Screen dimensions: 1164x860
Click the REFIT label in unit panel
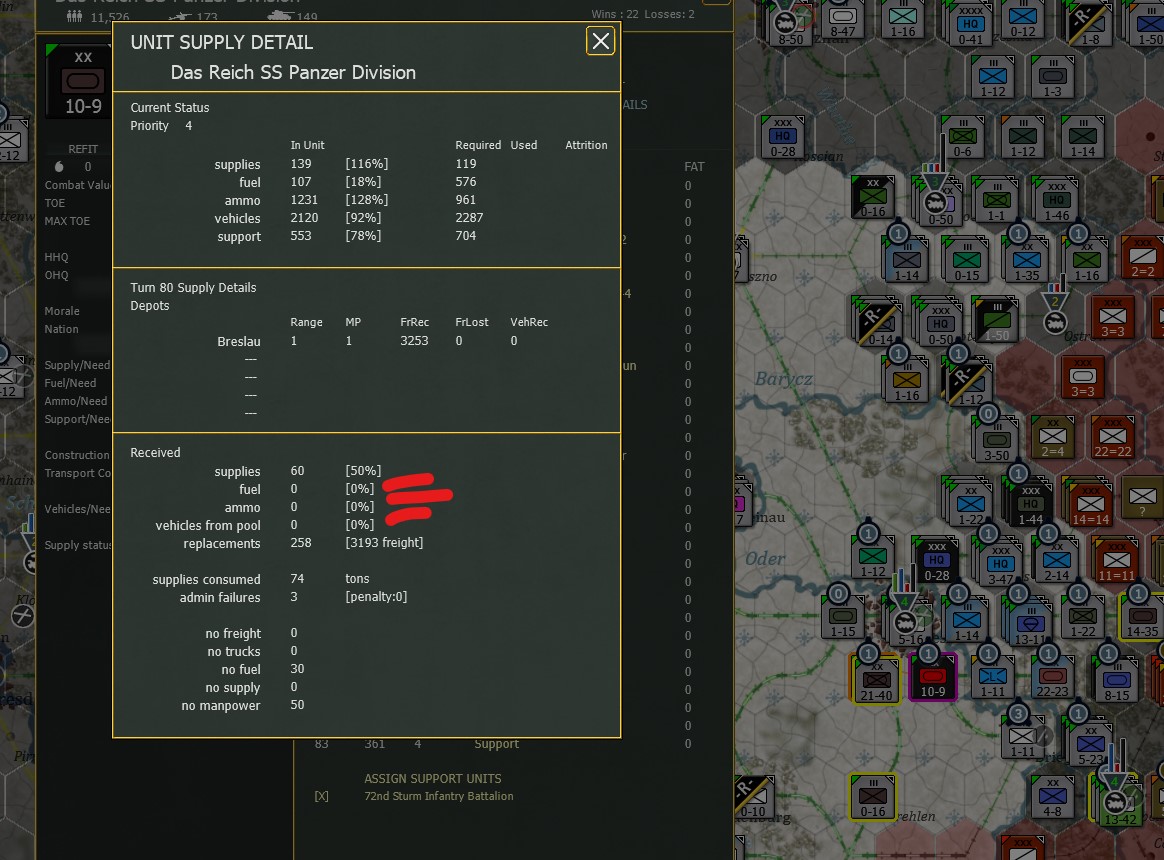pos(83,149)
